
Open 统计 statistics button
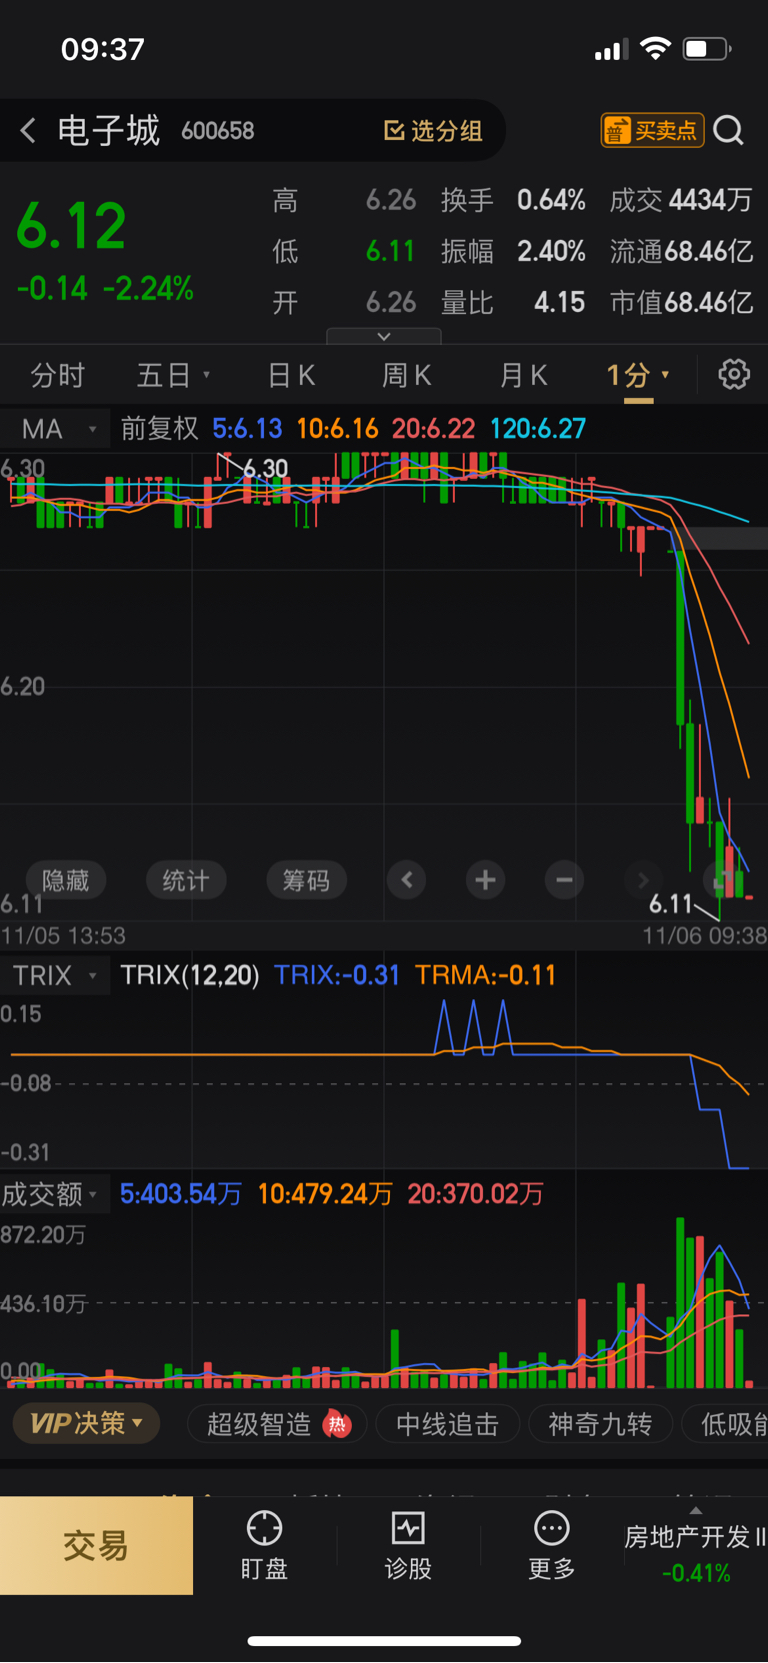click(186, 880)
